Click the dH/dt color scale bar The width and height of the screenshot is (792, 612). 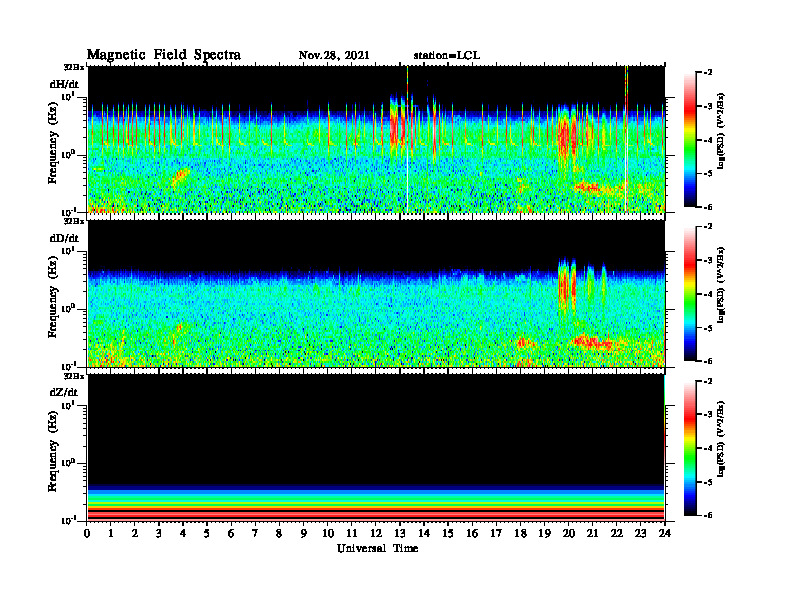coord(690,140)
